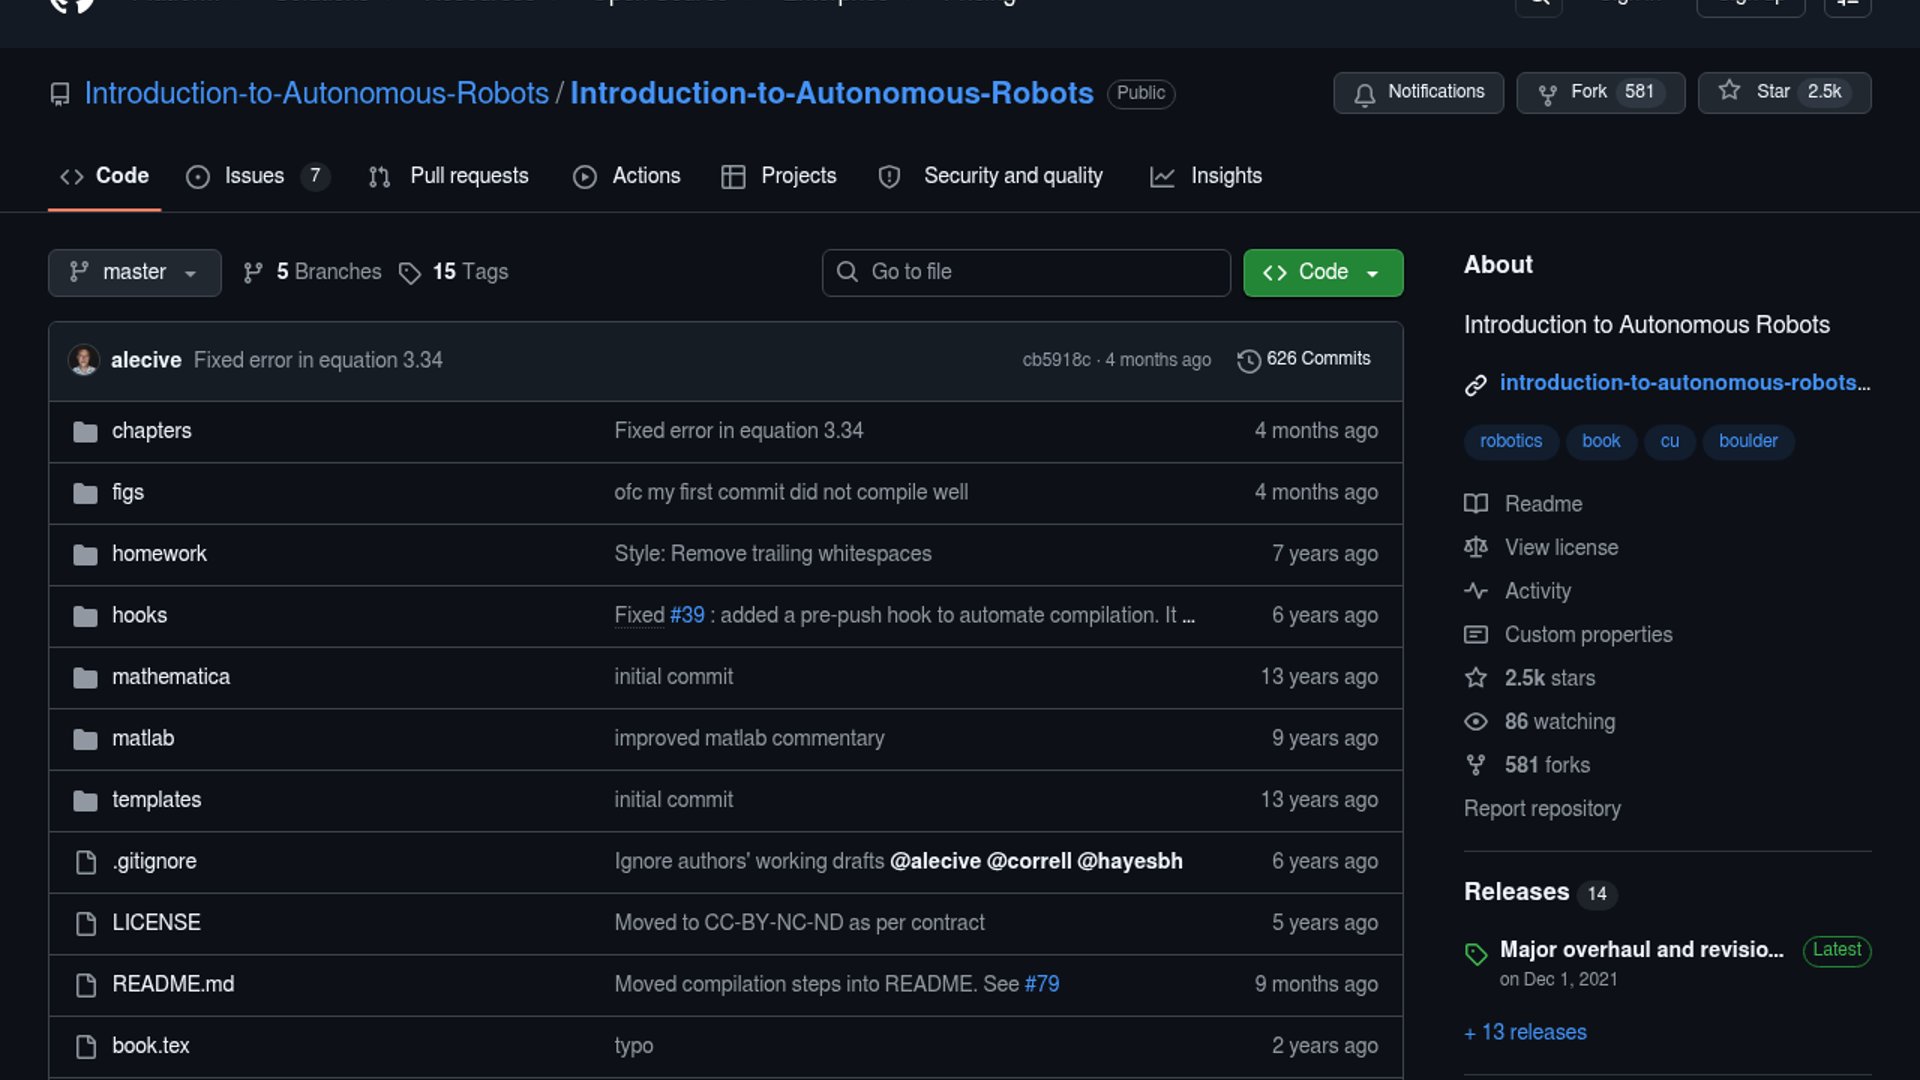1920x1080 pixels.
Task: Open owner Introduction-to-Autonomous-Robots organization link
Action: pos(316,93)
